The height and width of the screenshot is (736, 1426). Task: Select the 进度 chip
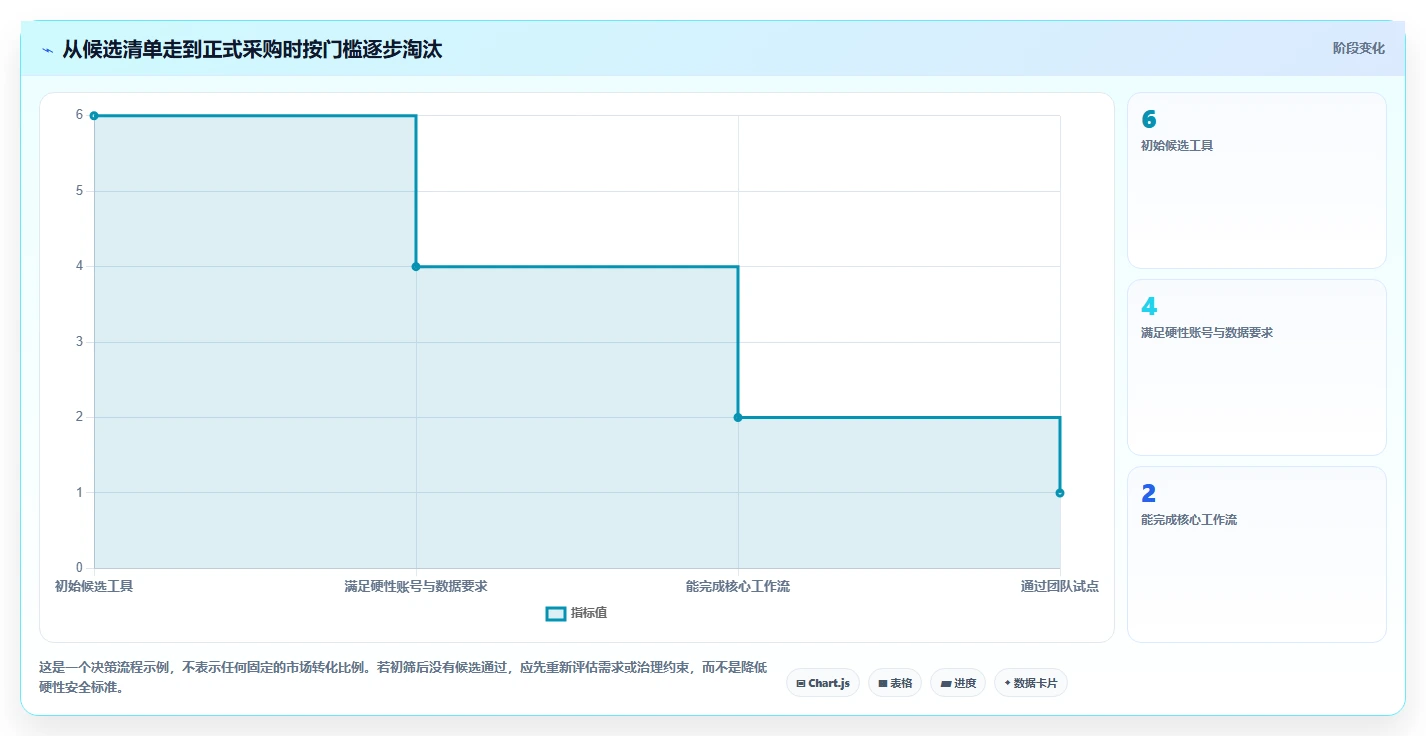point(958,683)
